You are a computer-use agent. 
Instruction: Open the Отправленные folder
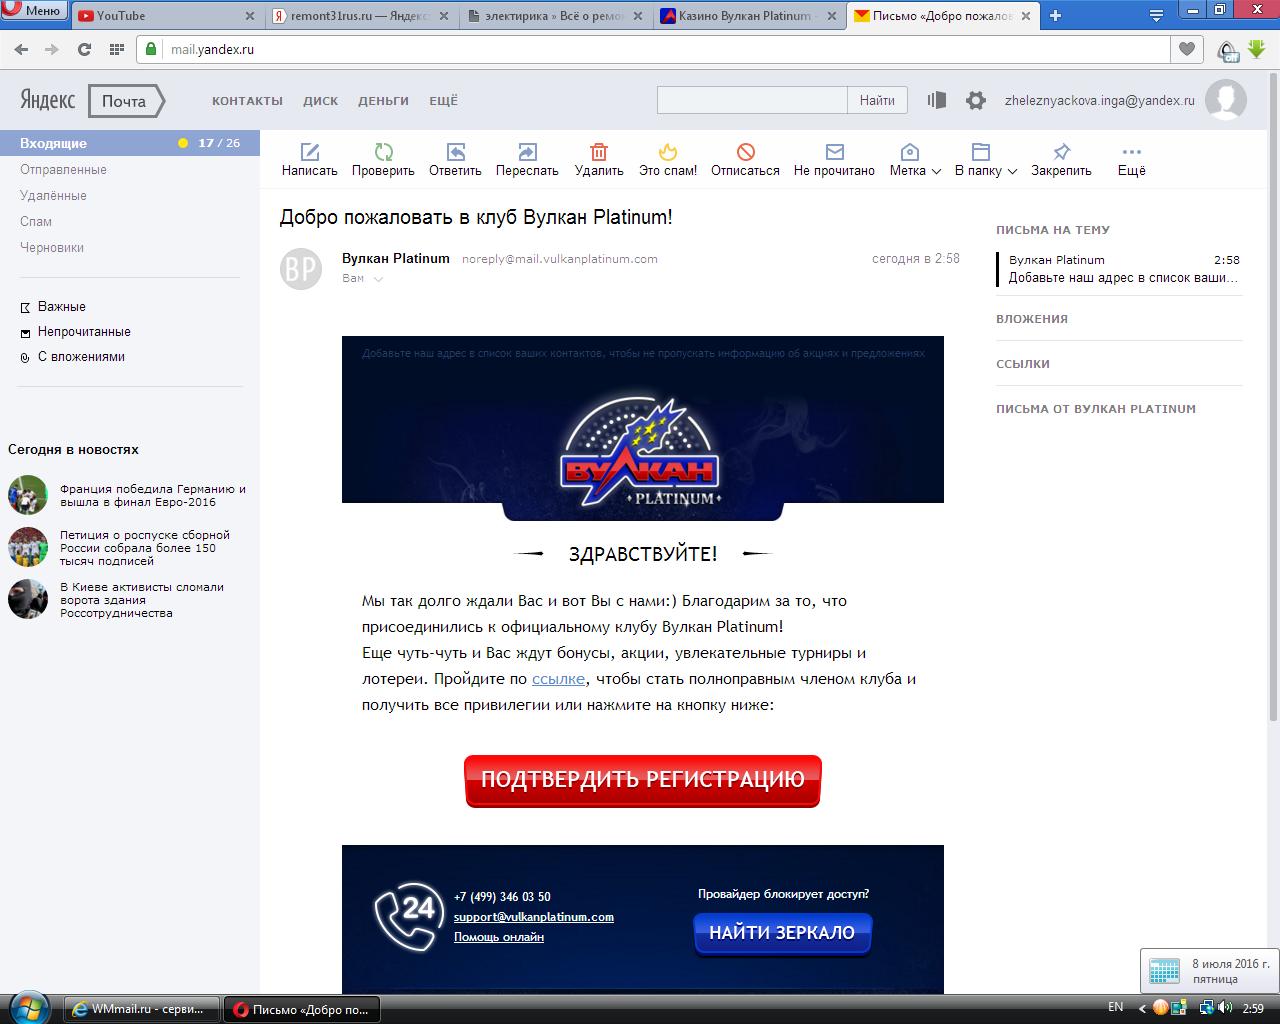63,170
